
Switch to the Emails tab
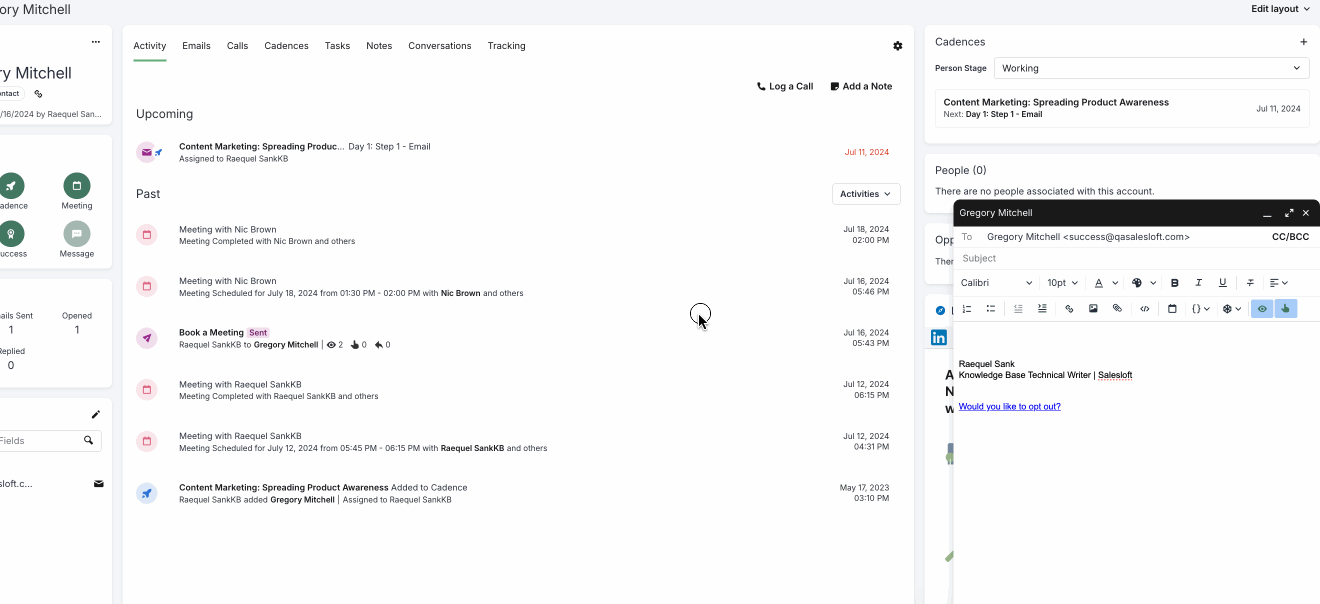coord(196,46)
